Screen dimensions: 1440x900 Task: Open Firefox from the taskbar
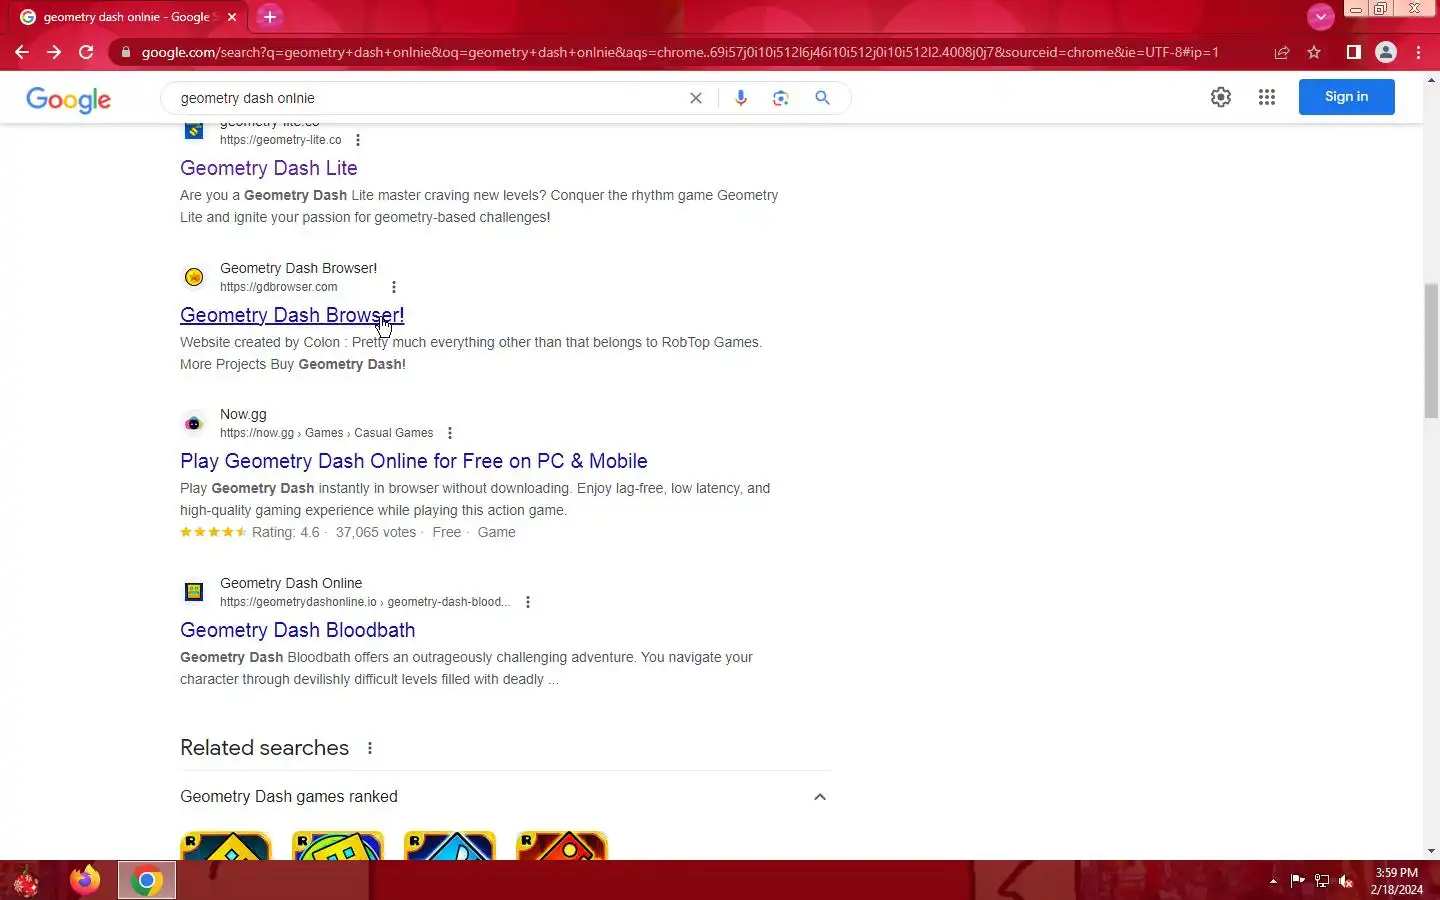pos(85,880)
